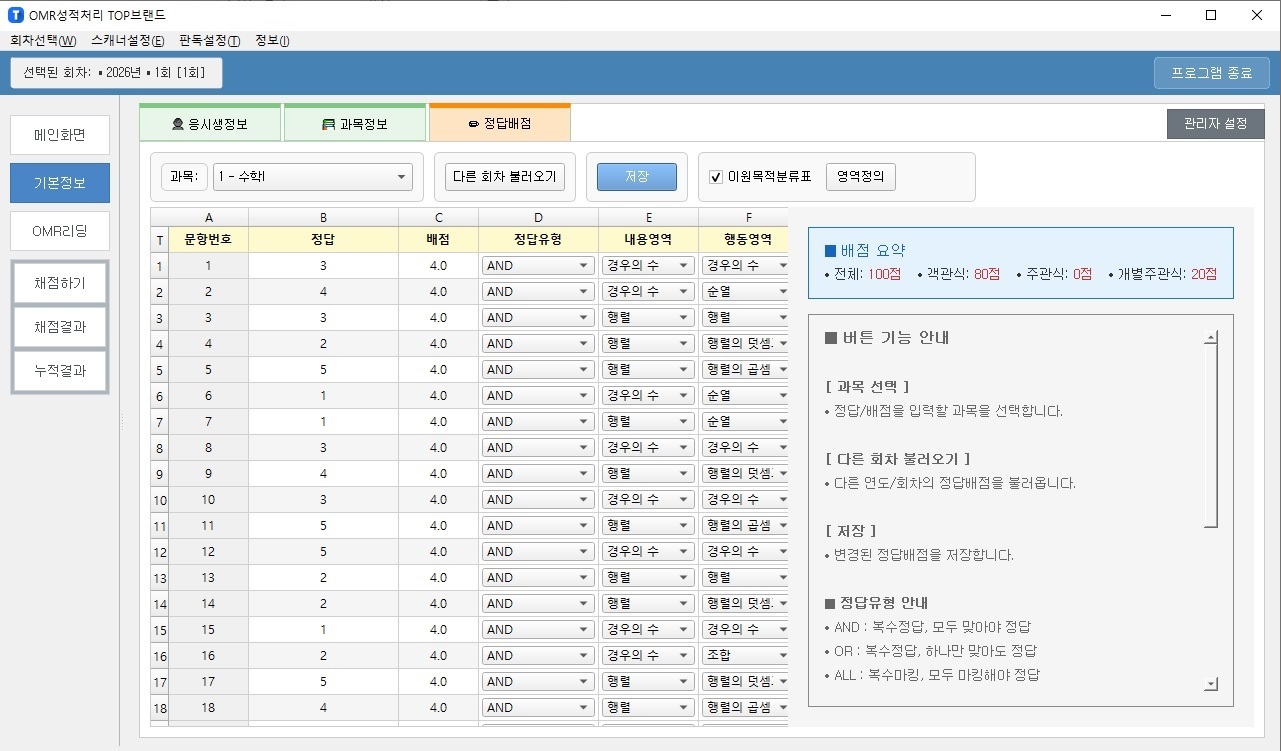
Task: Open the 스캐너설정 menu
Action: pyautogui.click(x=128, y=41)
